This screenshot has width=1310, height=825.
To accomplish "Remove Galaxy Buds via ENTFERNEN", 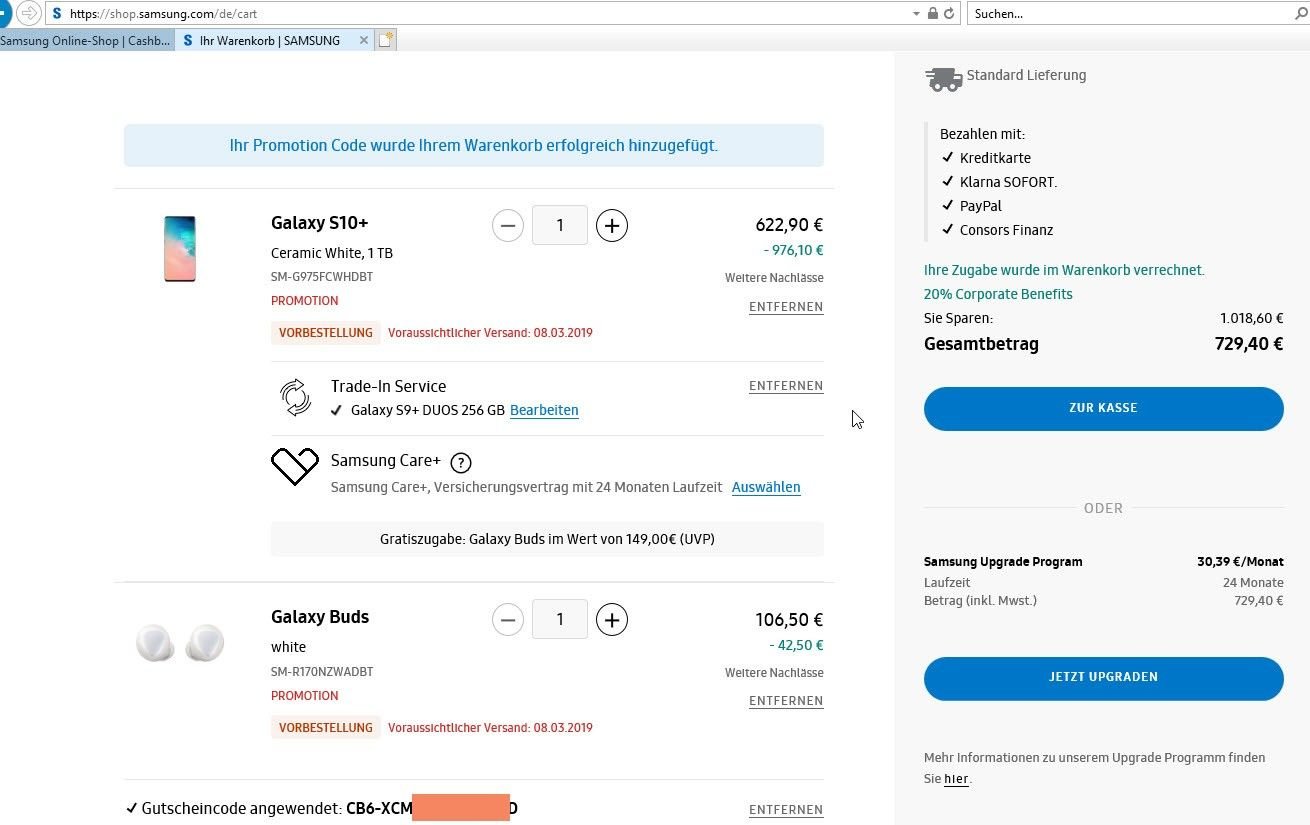I will (x=786, y=701).
